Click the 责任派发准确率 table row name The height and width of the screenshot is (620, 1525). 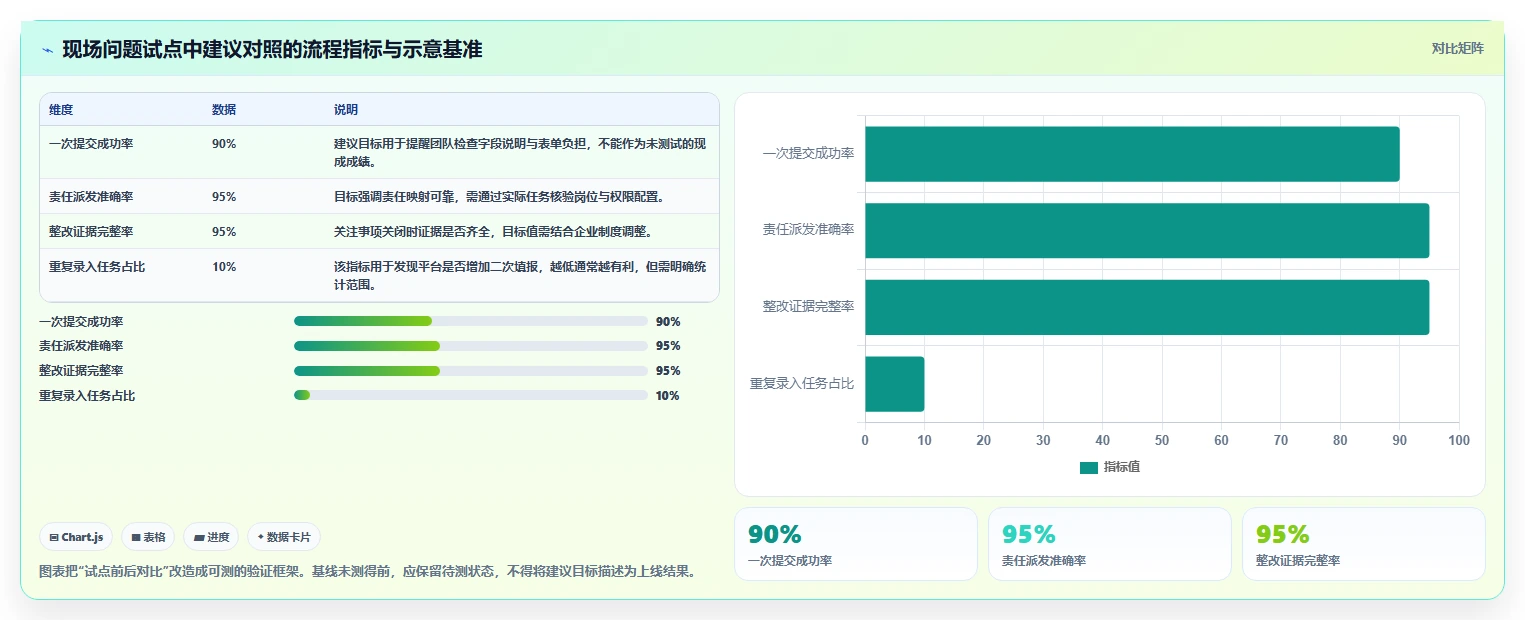[91, 197]
